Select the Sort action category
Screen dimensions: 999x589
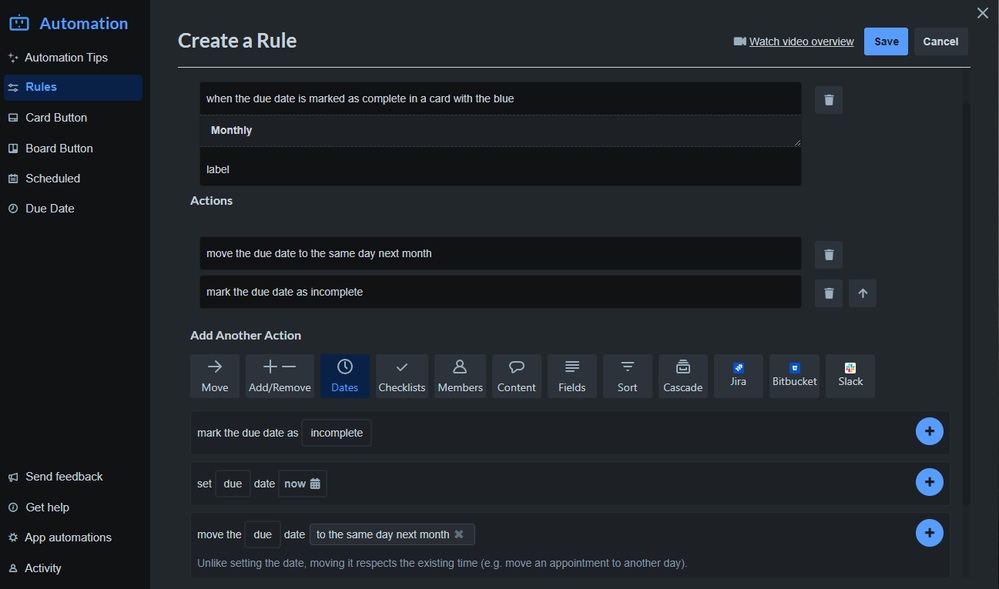tap(627, 375)
